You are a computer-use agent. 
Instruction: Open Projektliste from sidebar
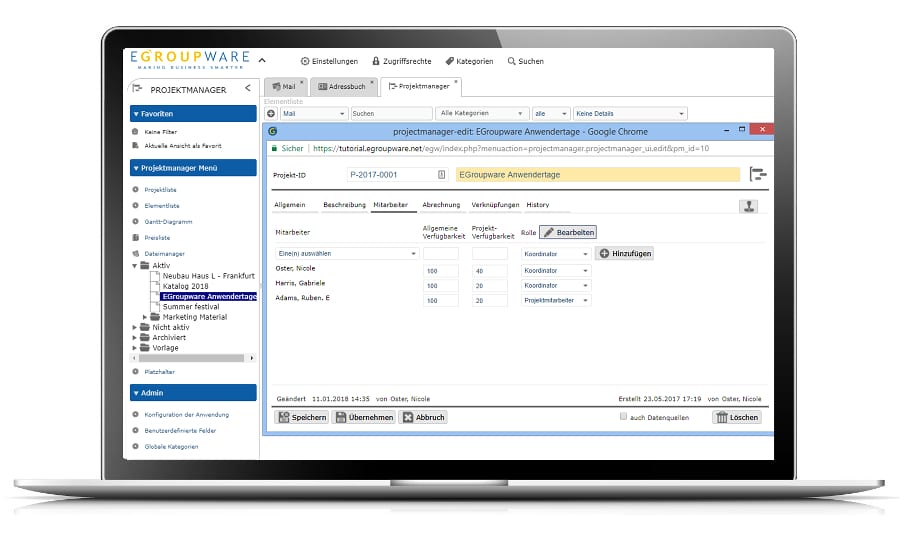pyautogui.click(x=160, y=189)
